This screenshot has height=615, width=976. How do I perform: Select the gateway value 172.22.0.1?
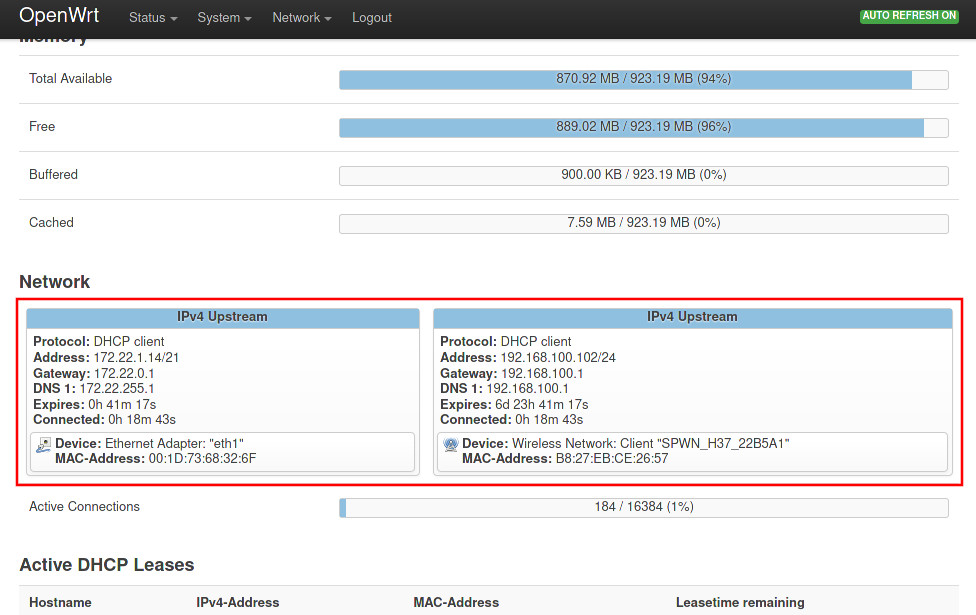tap(124, 373)
